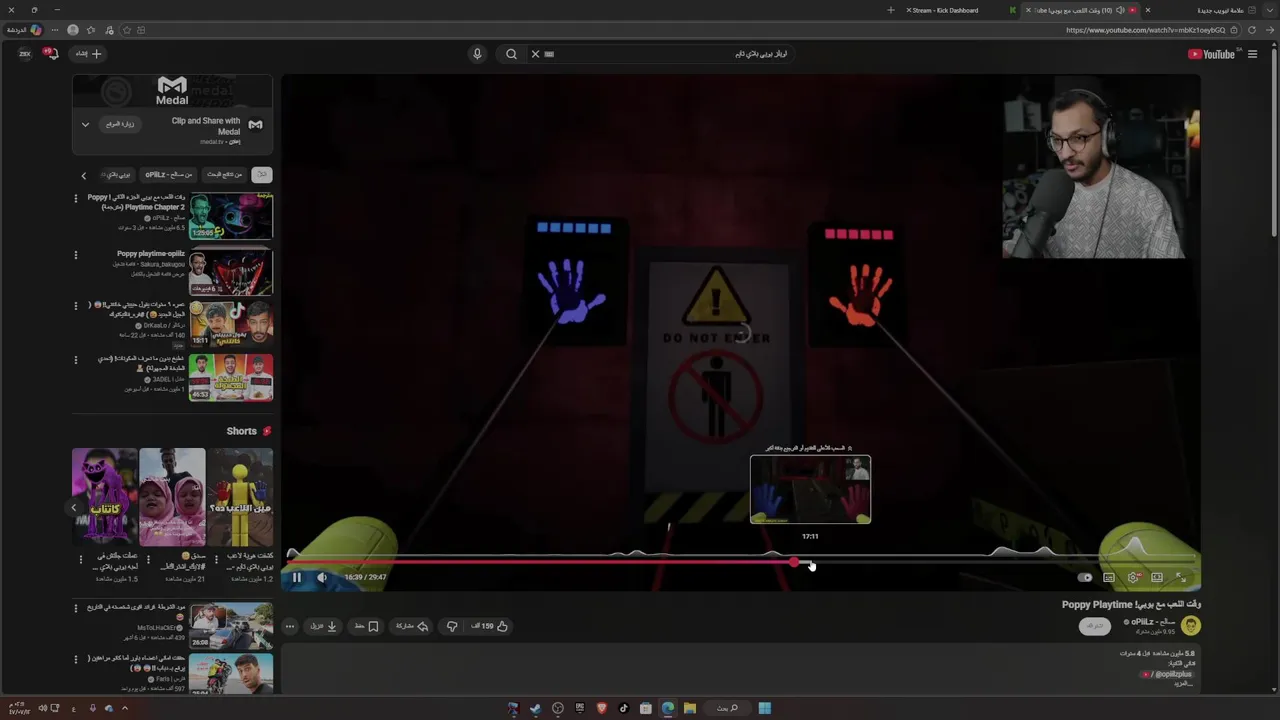Open a new browser tab plus
The height and width of the screenshot is (720, 1280).
[891, 10]
